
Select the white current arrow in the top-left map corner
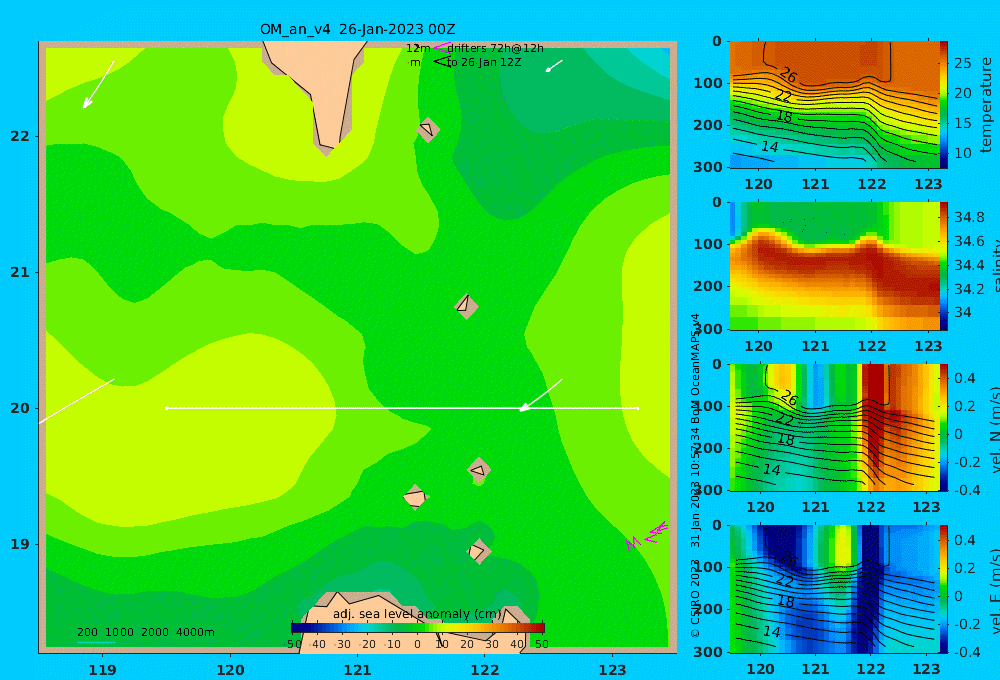(98, 85)
